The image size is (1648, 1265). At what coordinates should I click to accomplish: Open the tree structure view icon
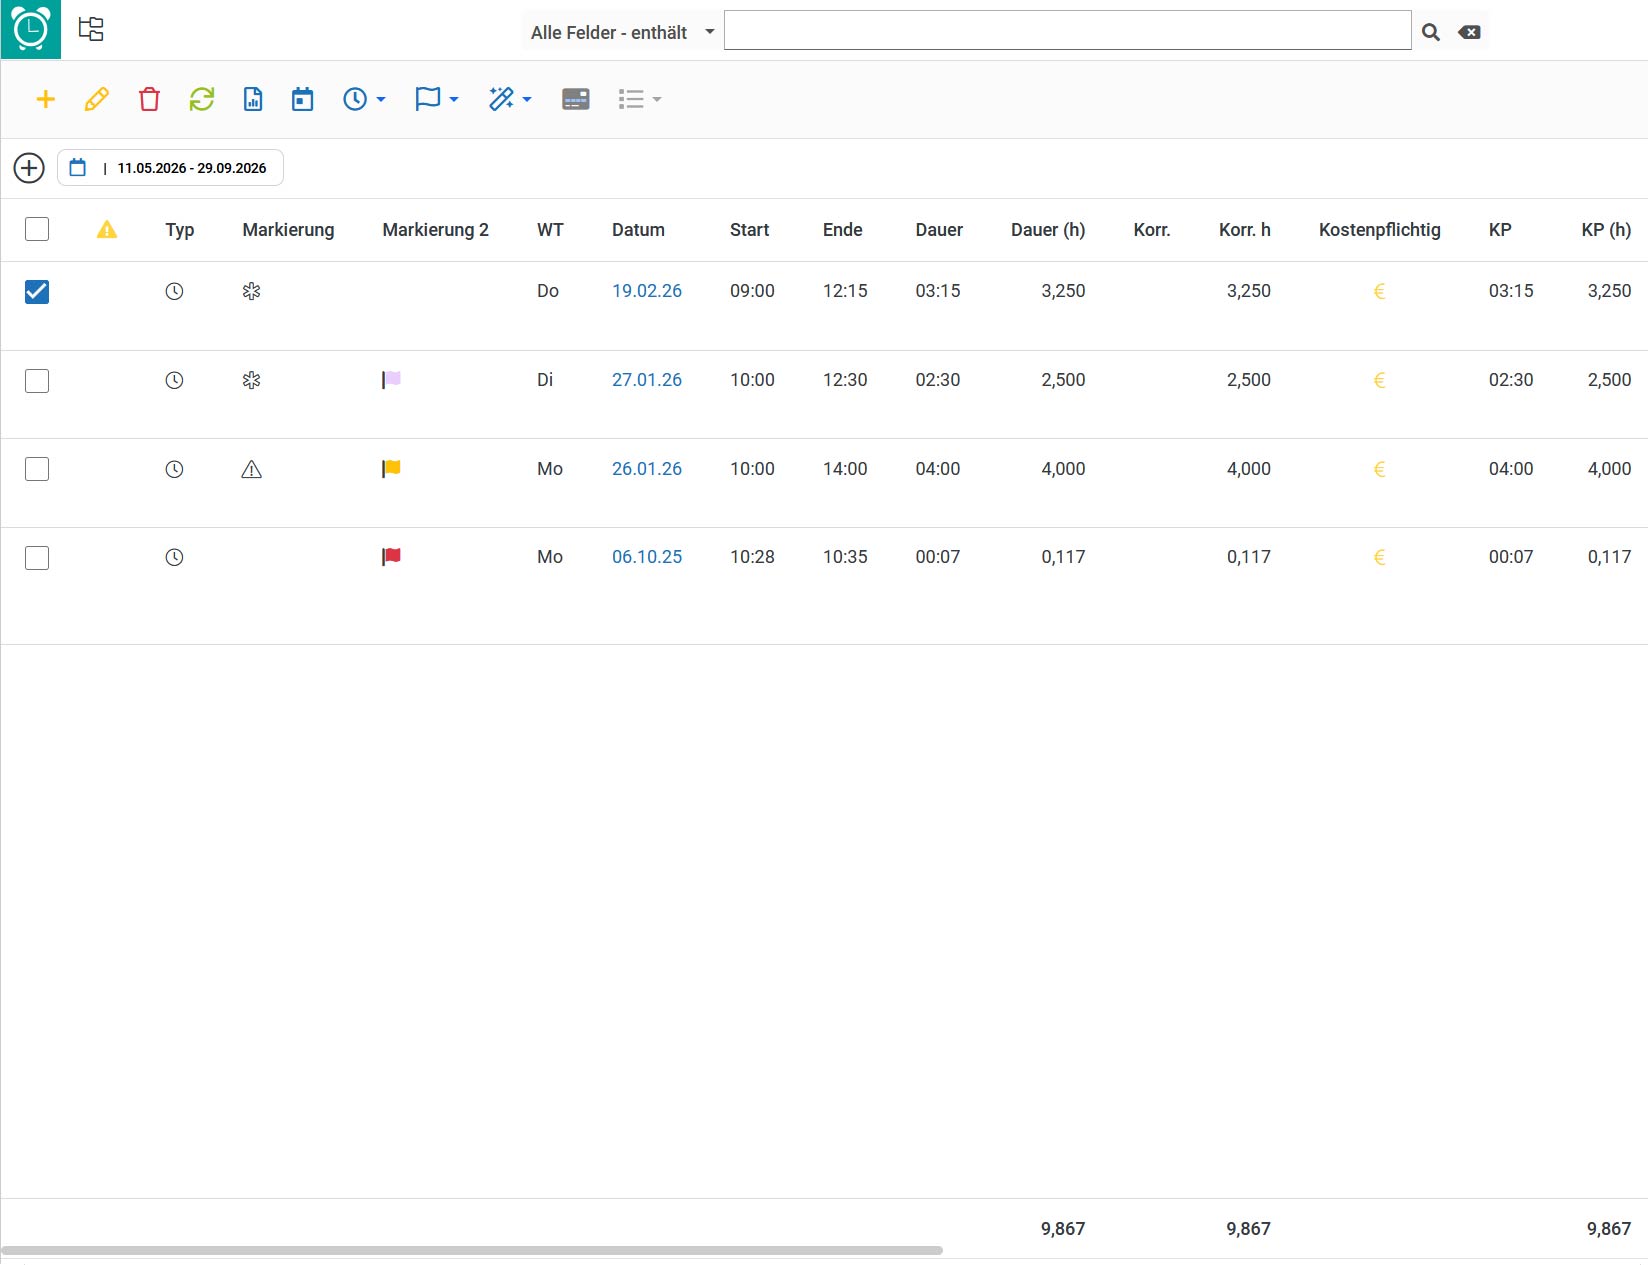(x=91, y=30)
